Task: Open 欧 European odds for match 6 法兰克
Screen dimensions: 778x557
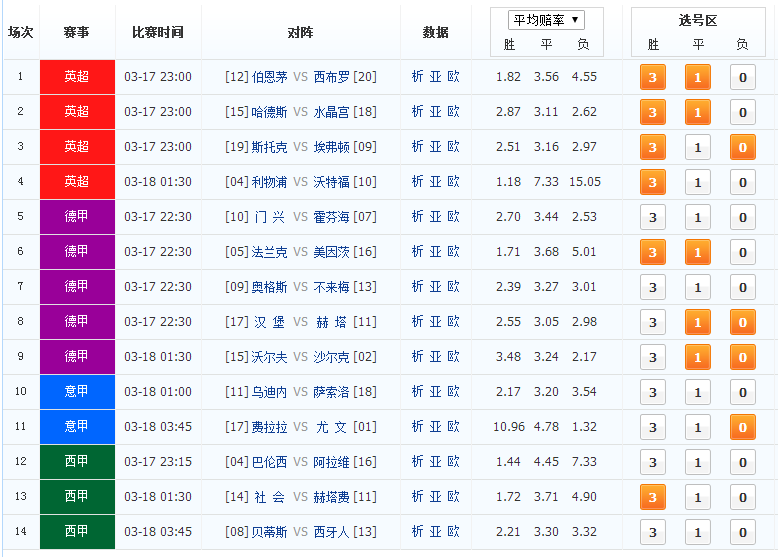Action: tap(454, 251)
